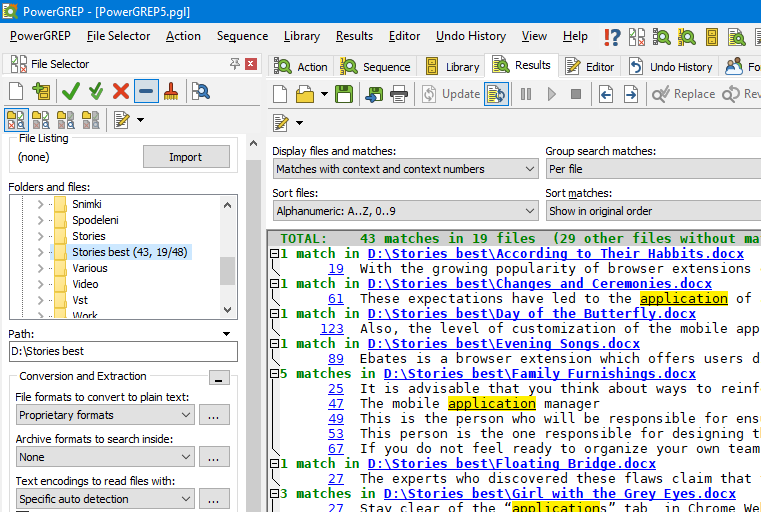Screen dimensions: 761x512
Task: Collapse the Family Furnishings.docx match group
Action: point(274,374)
